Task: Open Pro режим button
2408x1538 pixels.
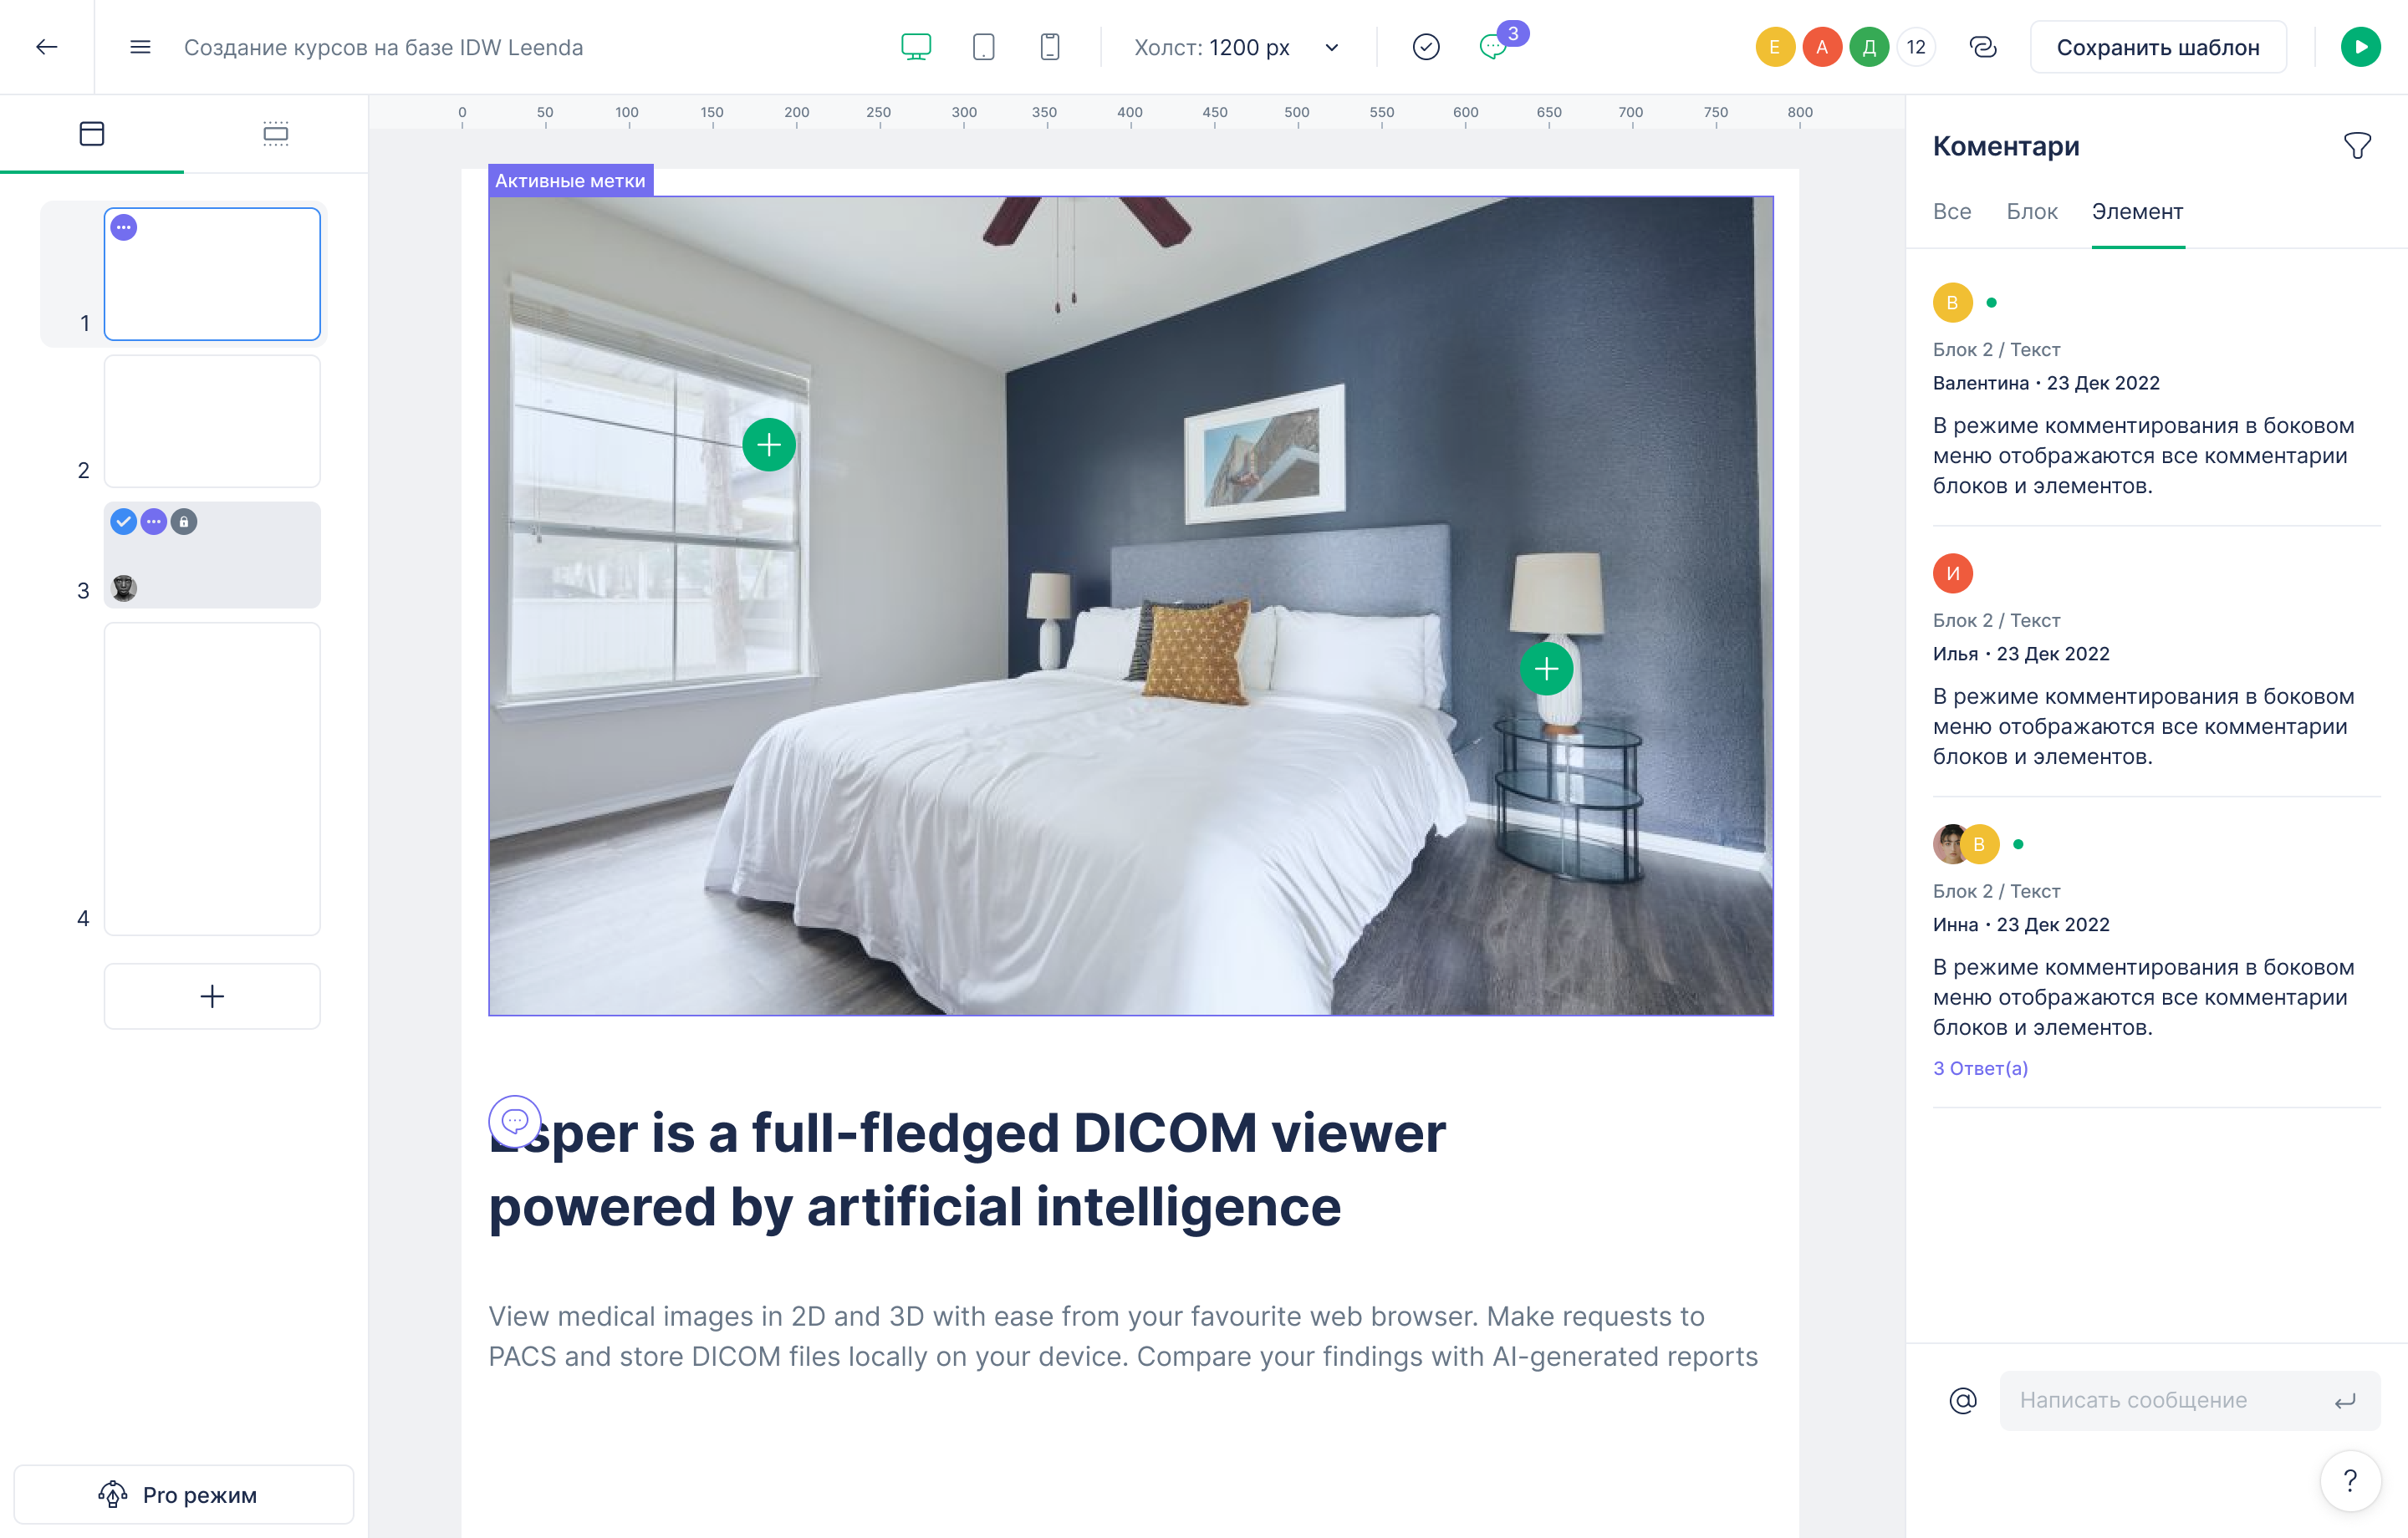Action: tap(184, 1495)
